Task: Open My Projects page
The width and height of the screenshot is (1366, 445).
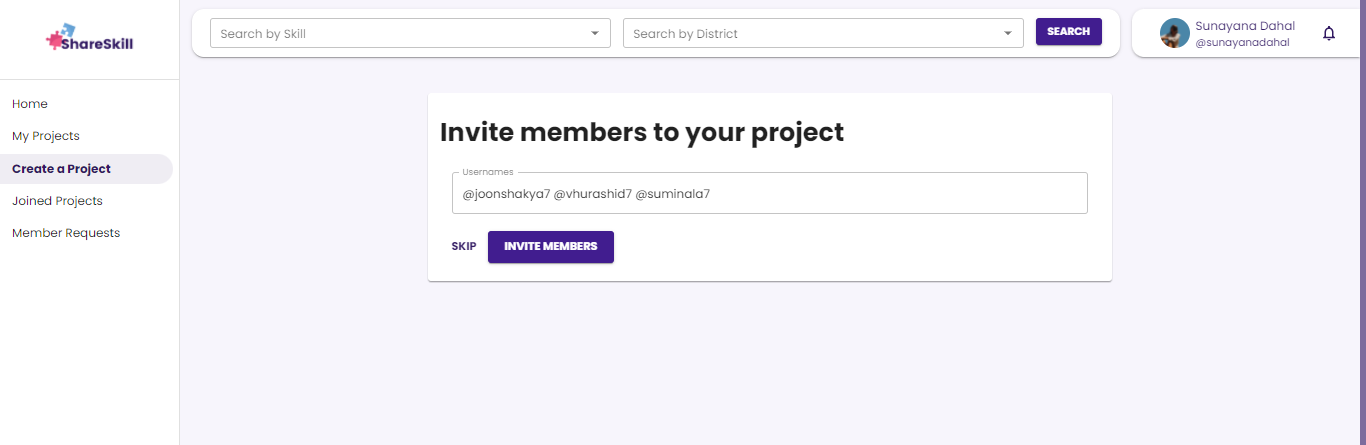Action: 46,136
